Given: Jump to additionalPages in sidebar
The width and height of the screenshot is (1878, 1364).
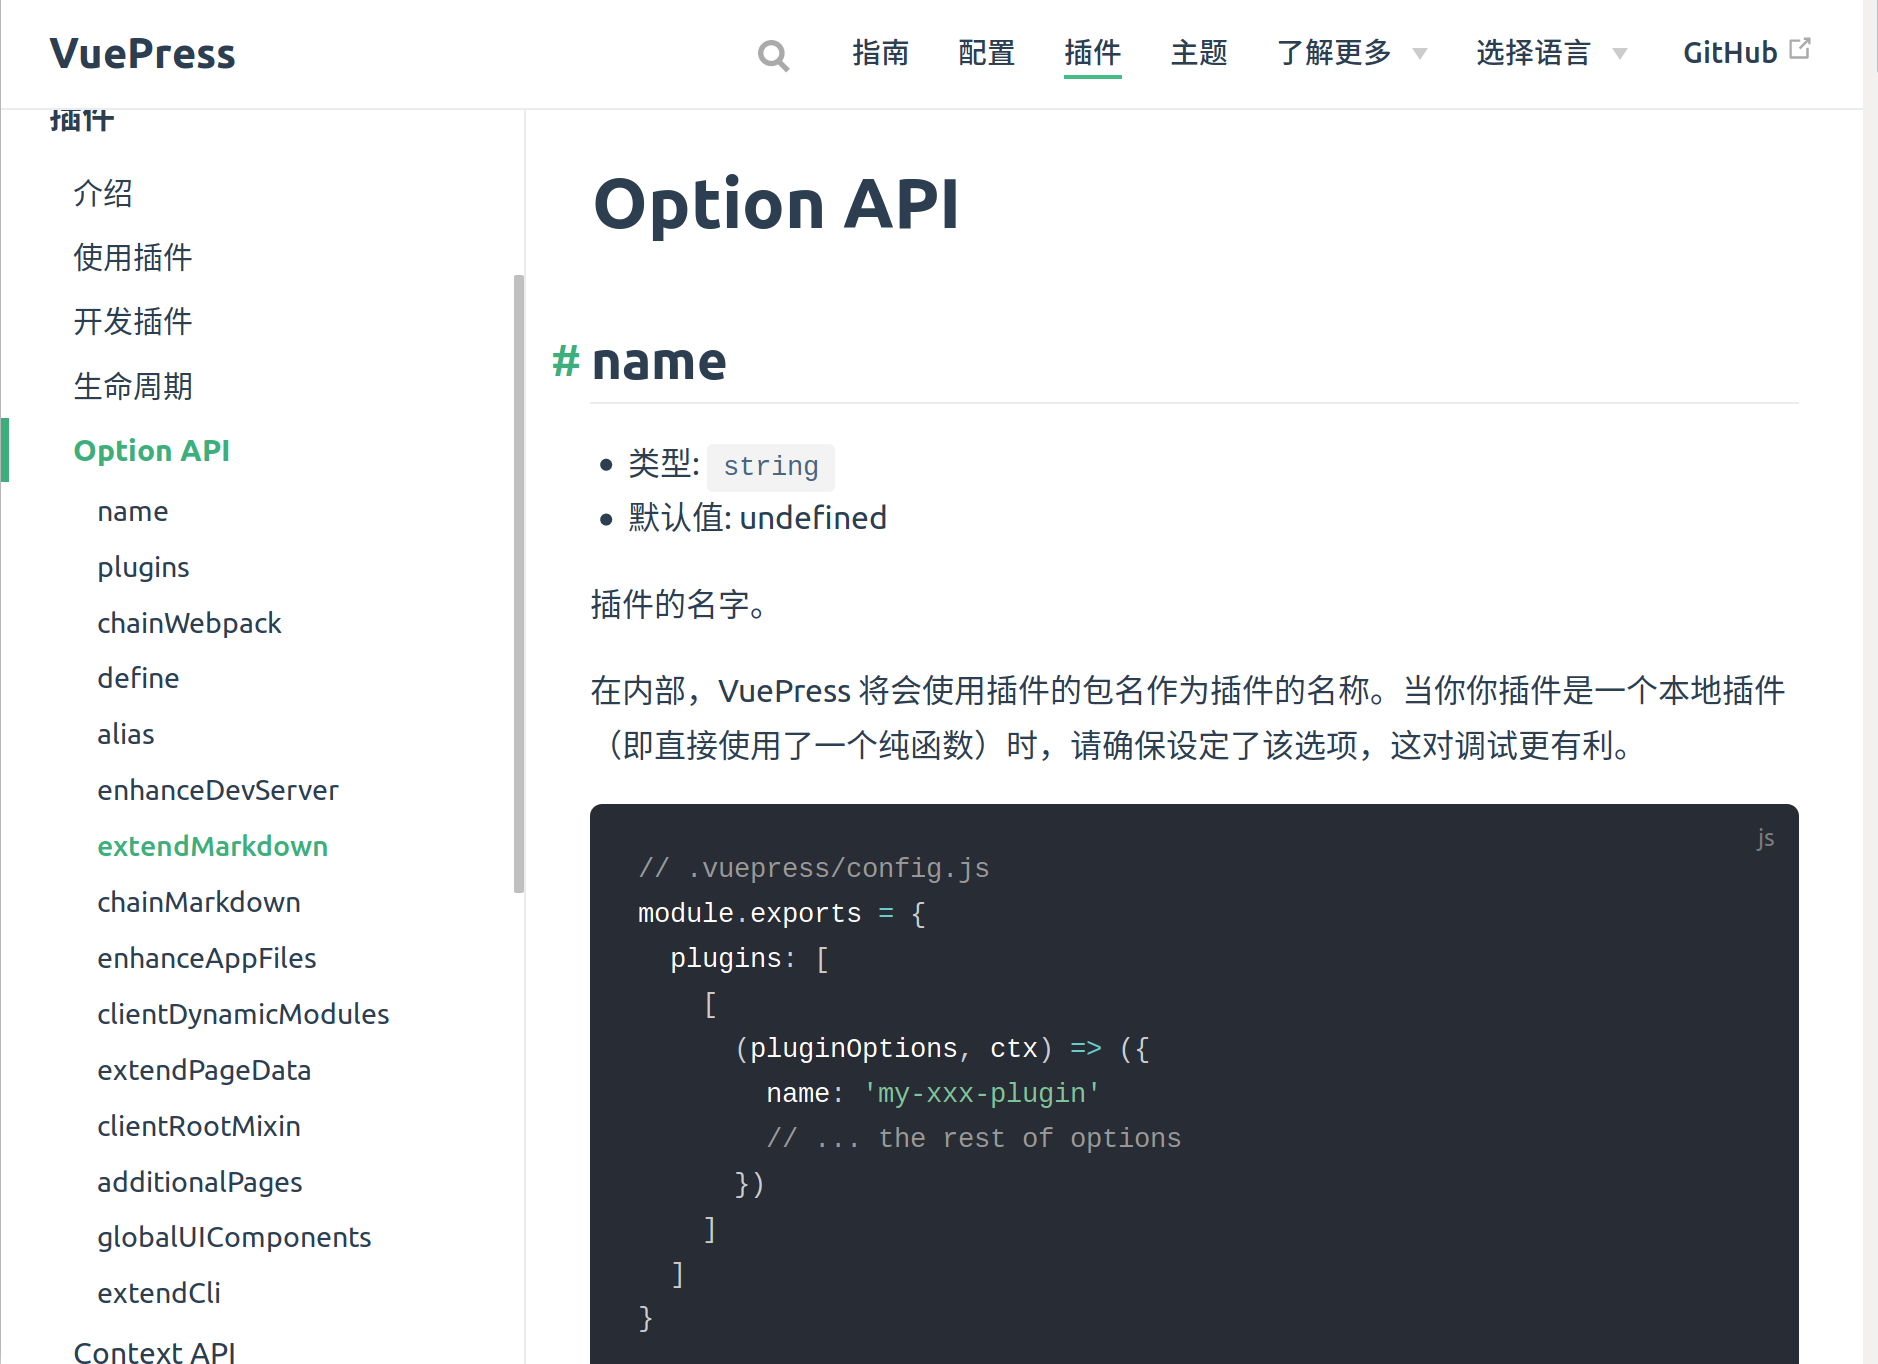Looking at the screenshot, I should coord(200,1182).
